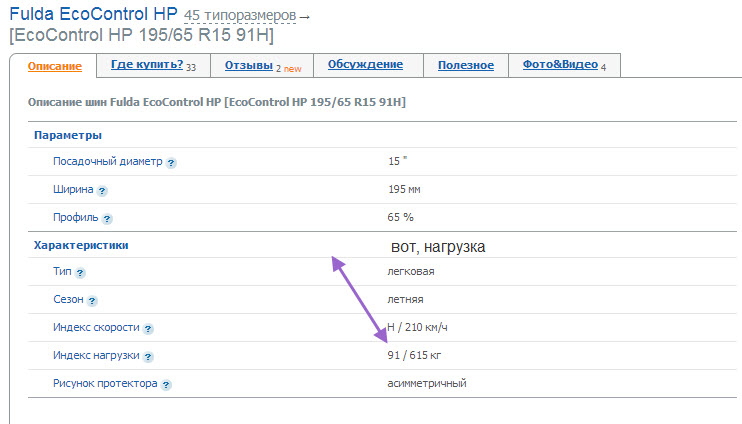The width and height of the screenshot is (742, 424).
Task: Click the Рисунок протектора label
Action: [x=105, y=383]
